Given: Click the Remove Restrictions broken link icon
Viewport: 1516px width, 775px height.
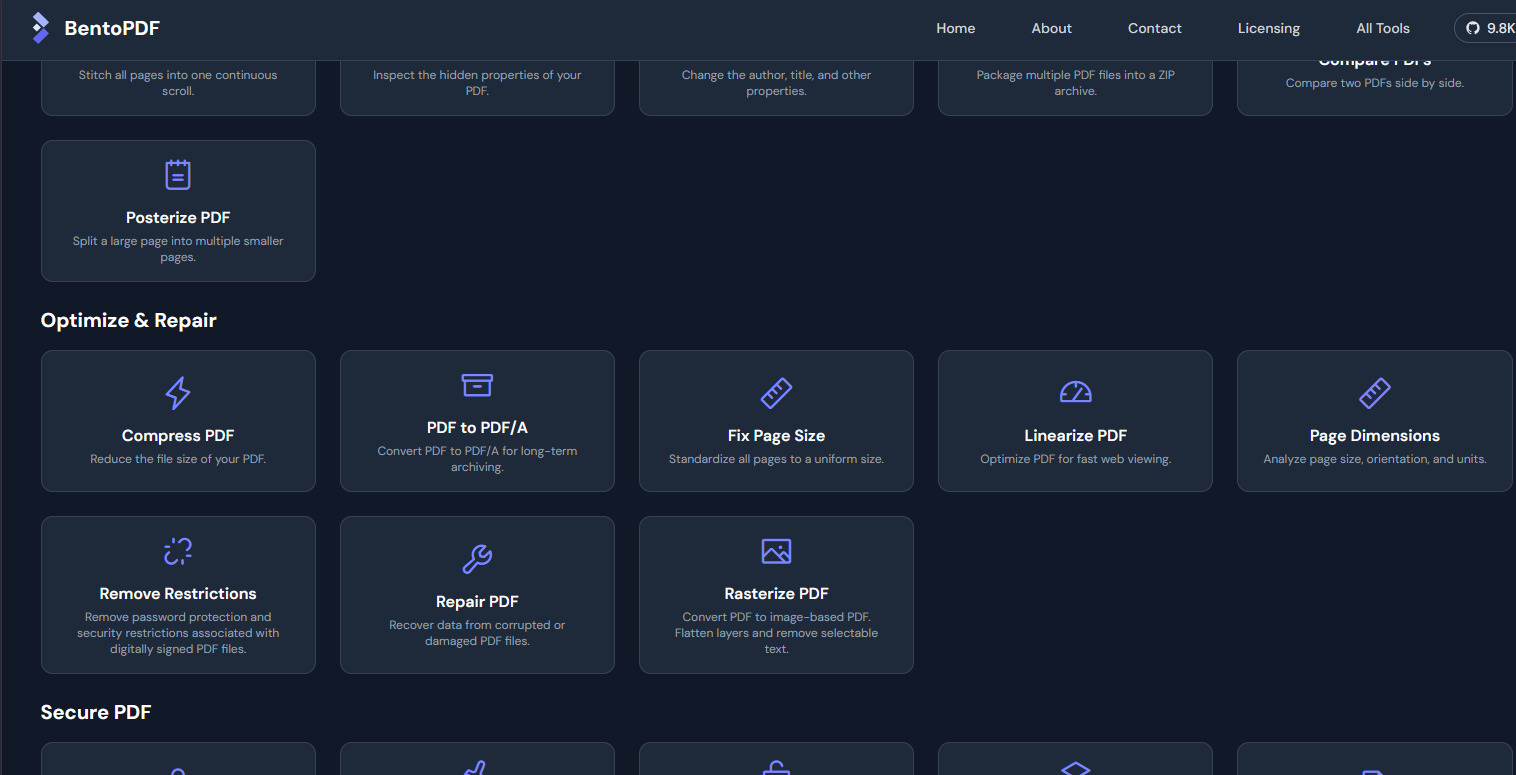Looking at the screenshot, I should tap(178, 551).
